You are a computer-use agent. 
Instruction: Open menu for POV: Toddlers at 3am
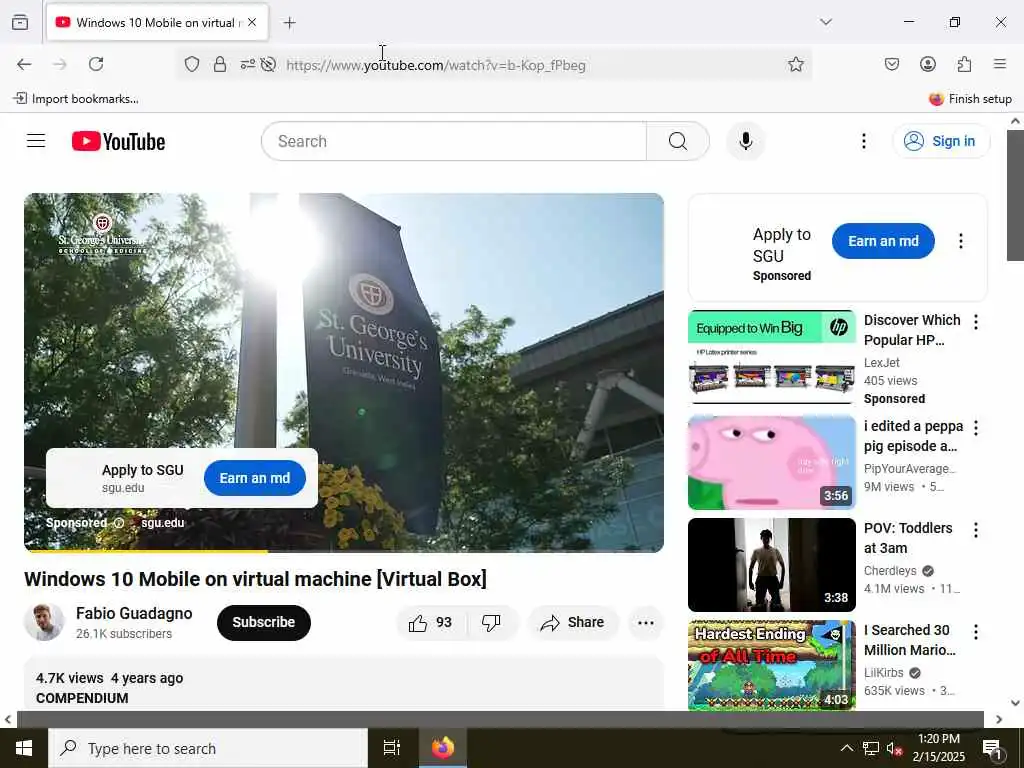[x=976, y=530]
